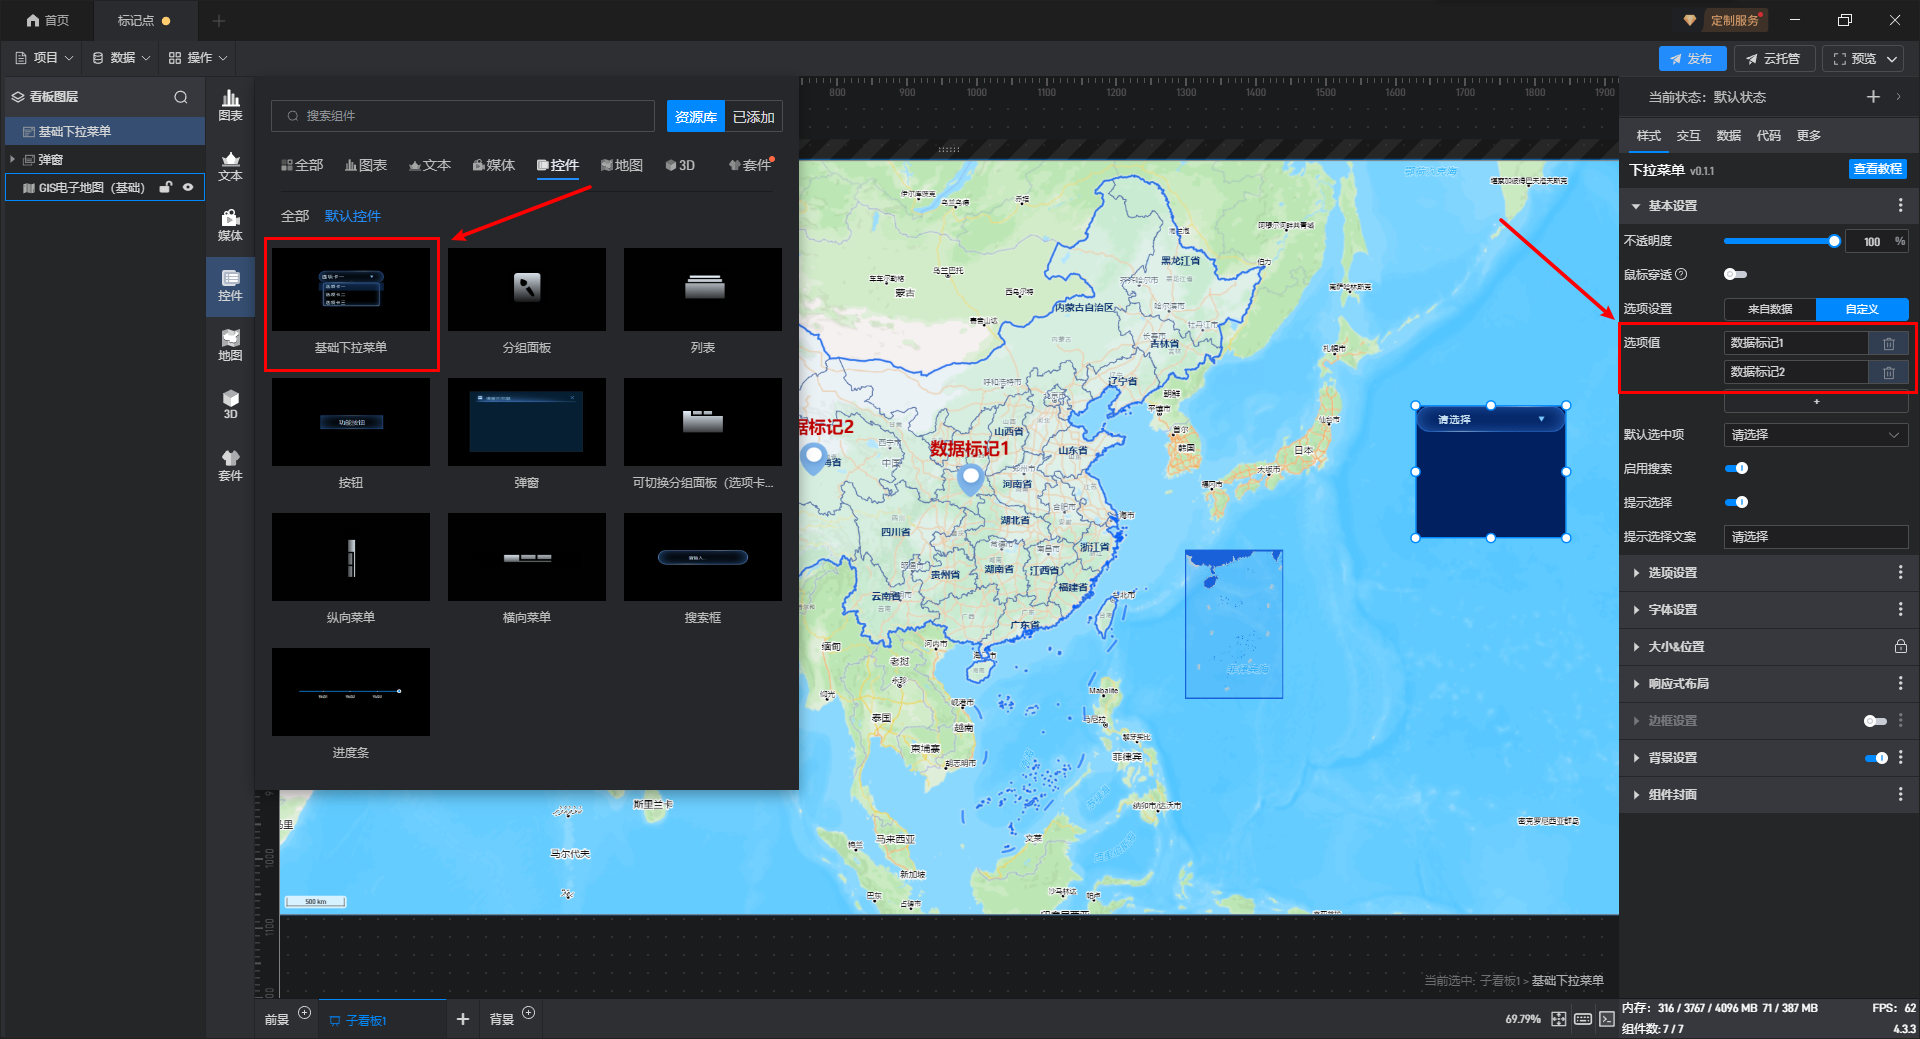The height and width of the screenshot is (1039, 1920).
Task: Unlock 大小&位置 lock icon
Action: click(x=1900, y=646)
